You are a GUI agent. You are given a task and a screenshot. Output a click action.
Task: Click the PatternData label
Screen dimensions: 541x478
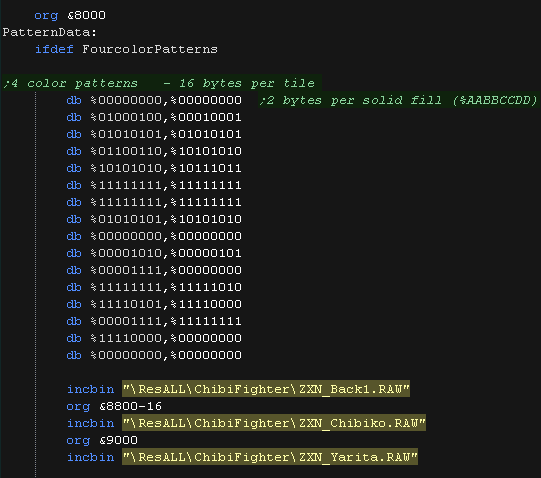tap(50, 32)
